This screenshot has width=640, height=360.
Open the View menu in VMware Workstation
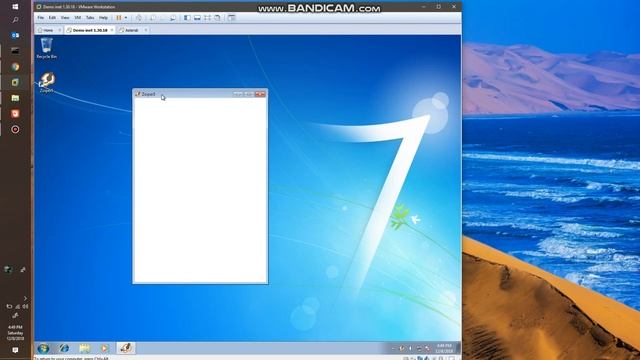pos(65,18)
